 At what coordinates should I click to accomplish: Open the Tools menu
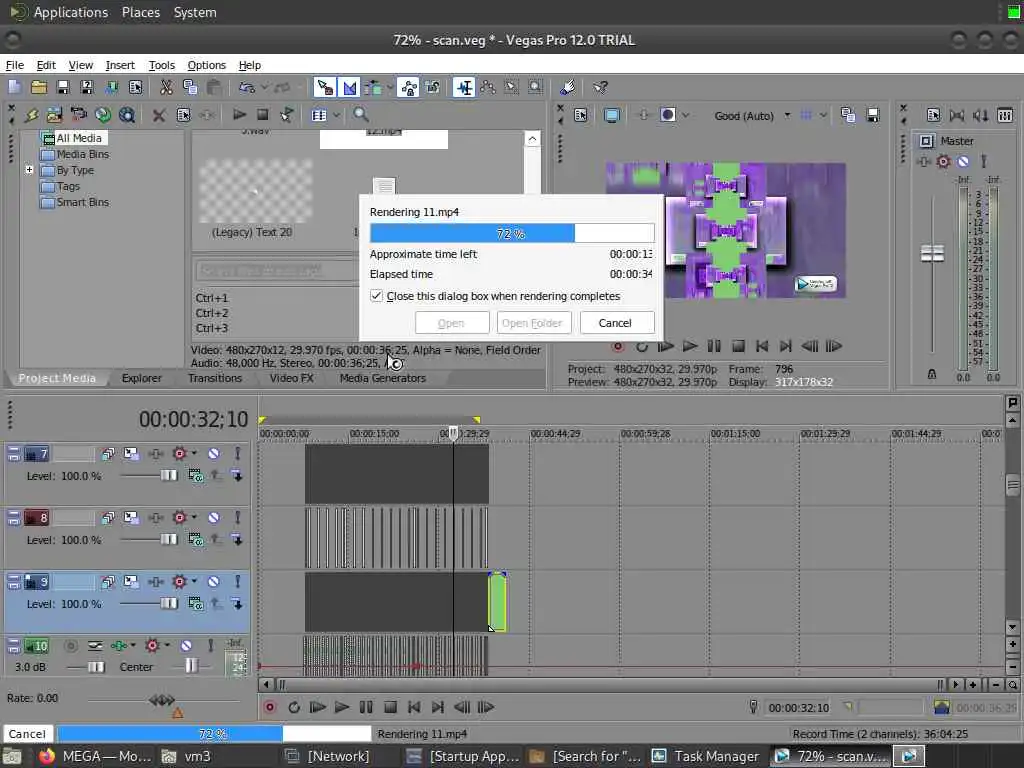pyautogui.click(x=161, y=65)
